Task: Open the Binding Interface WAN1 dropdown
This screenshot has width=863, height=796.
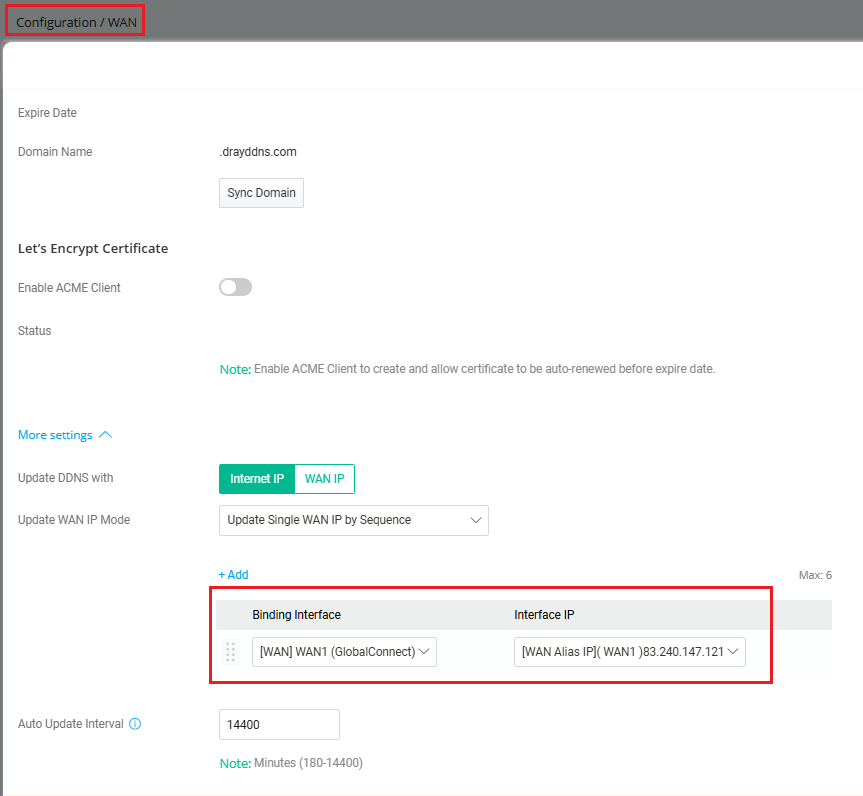Action: click(344, 652)
